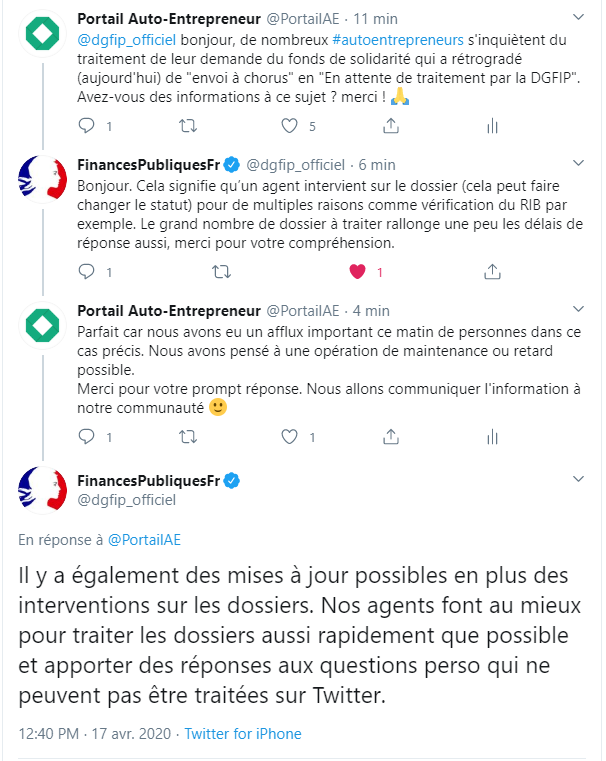Open Portail Auto-Entrepreneur's green avatar on first tweet

pos(43,33)
